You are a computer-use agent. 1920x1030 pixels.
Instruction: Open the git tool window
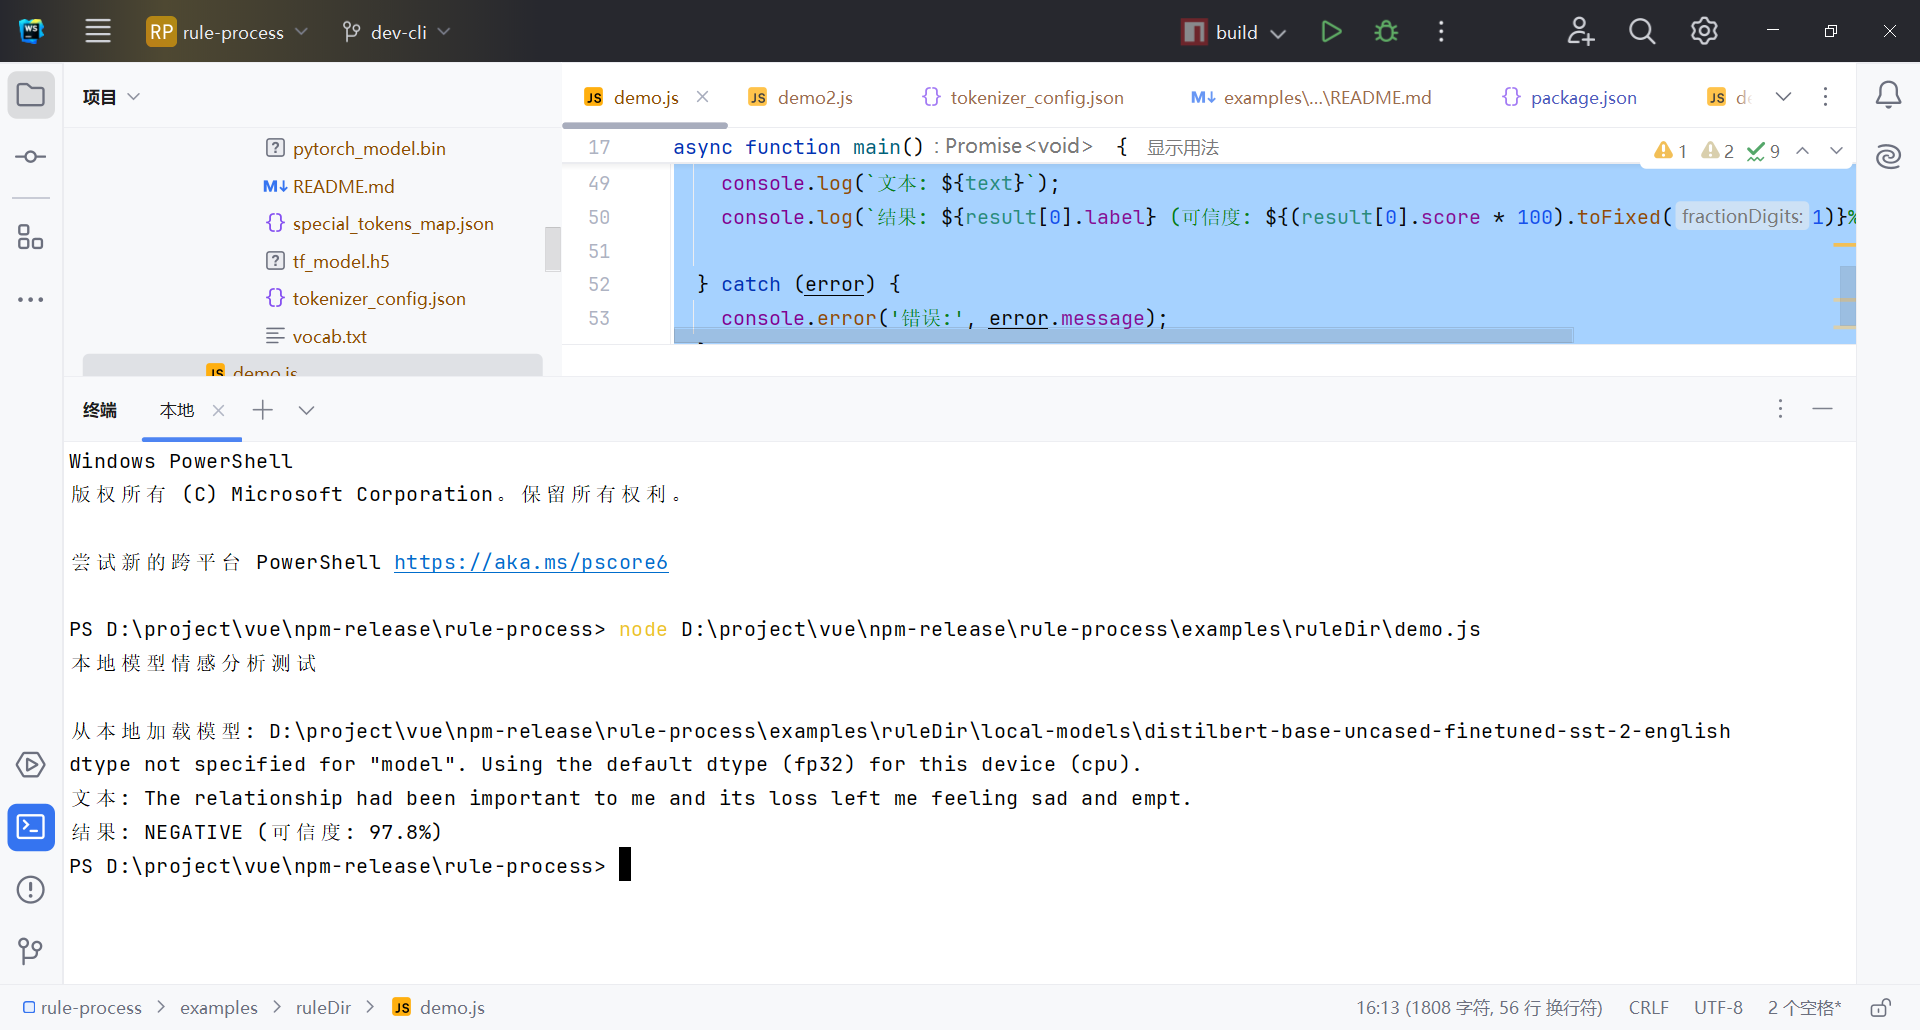click(31, 951)
